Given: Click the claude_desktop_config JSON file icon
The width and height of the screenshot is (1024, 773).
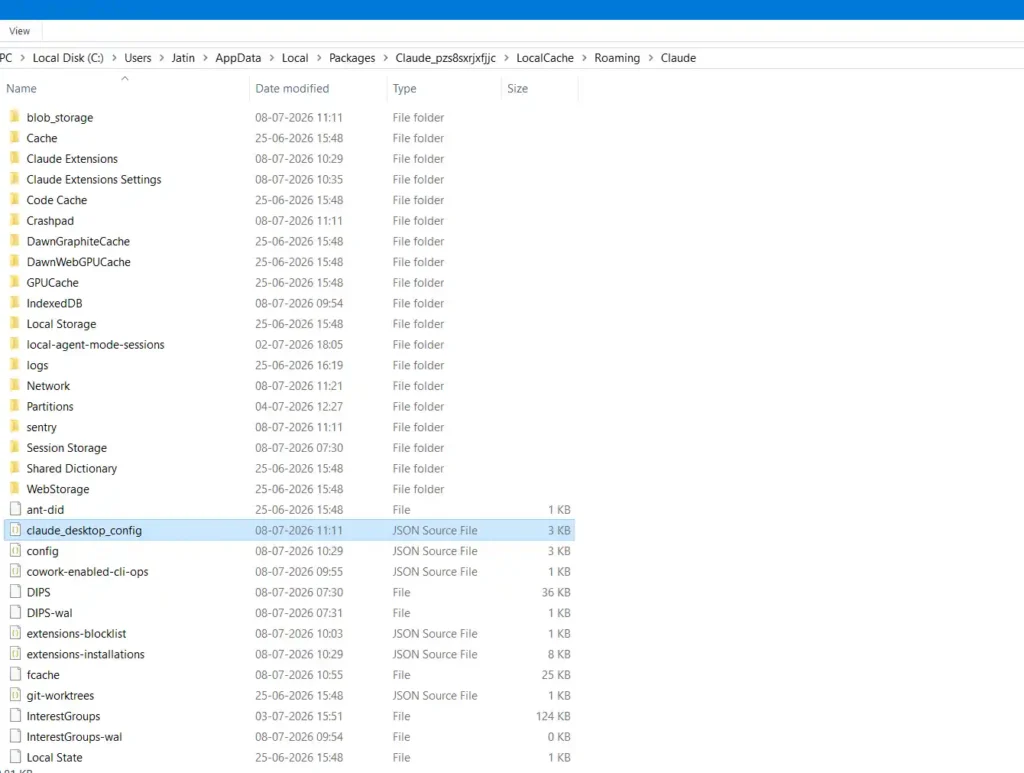Looking at the screenshot, I should pyautogui.click(x=15, y=530).
